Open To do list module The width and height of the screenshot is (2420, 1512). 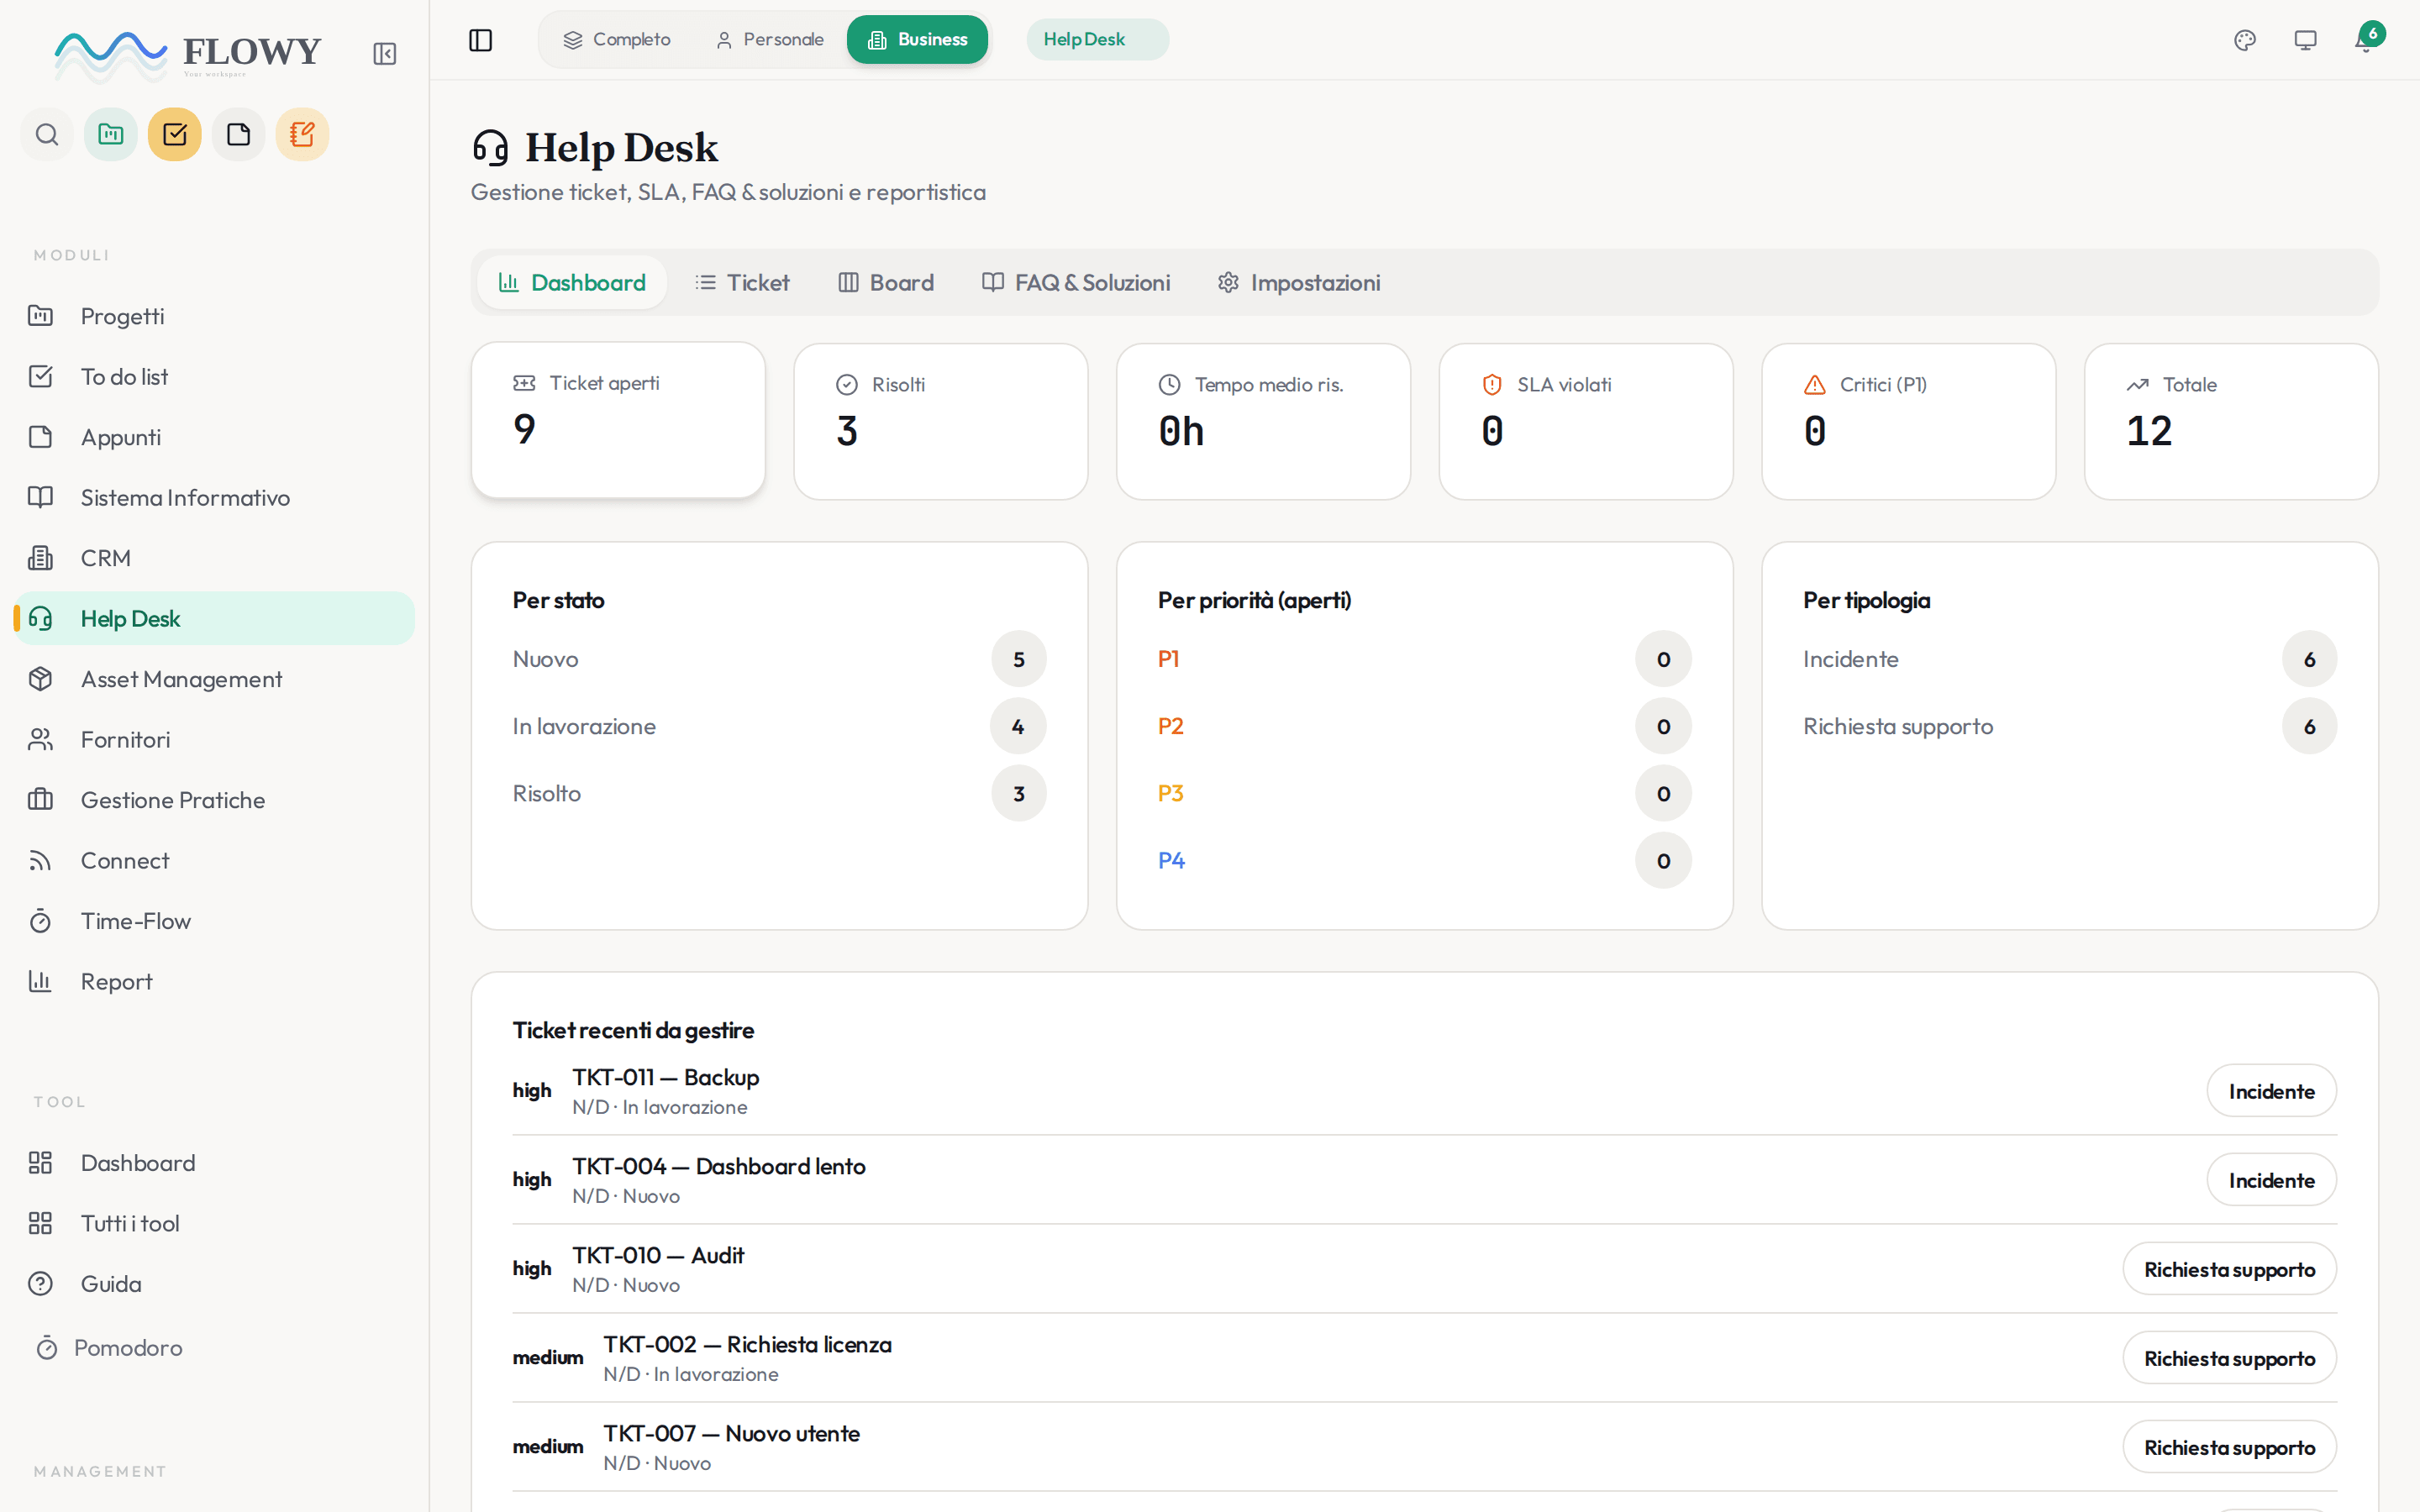[x=214, y=377]
